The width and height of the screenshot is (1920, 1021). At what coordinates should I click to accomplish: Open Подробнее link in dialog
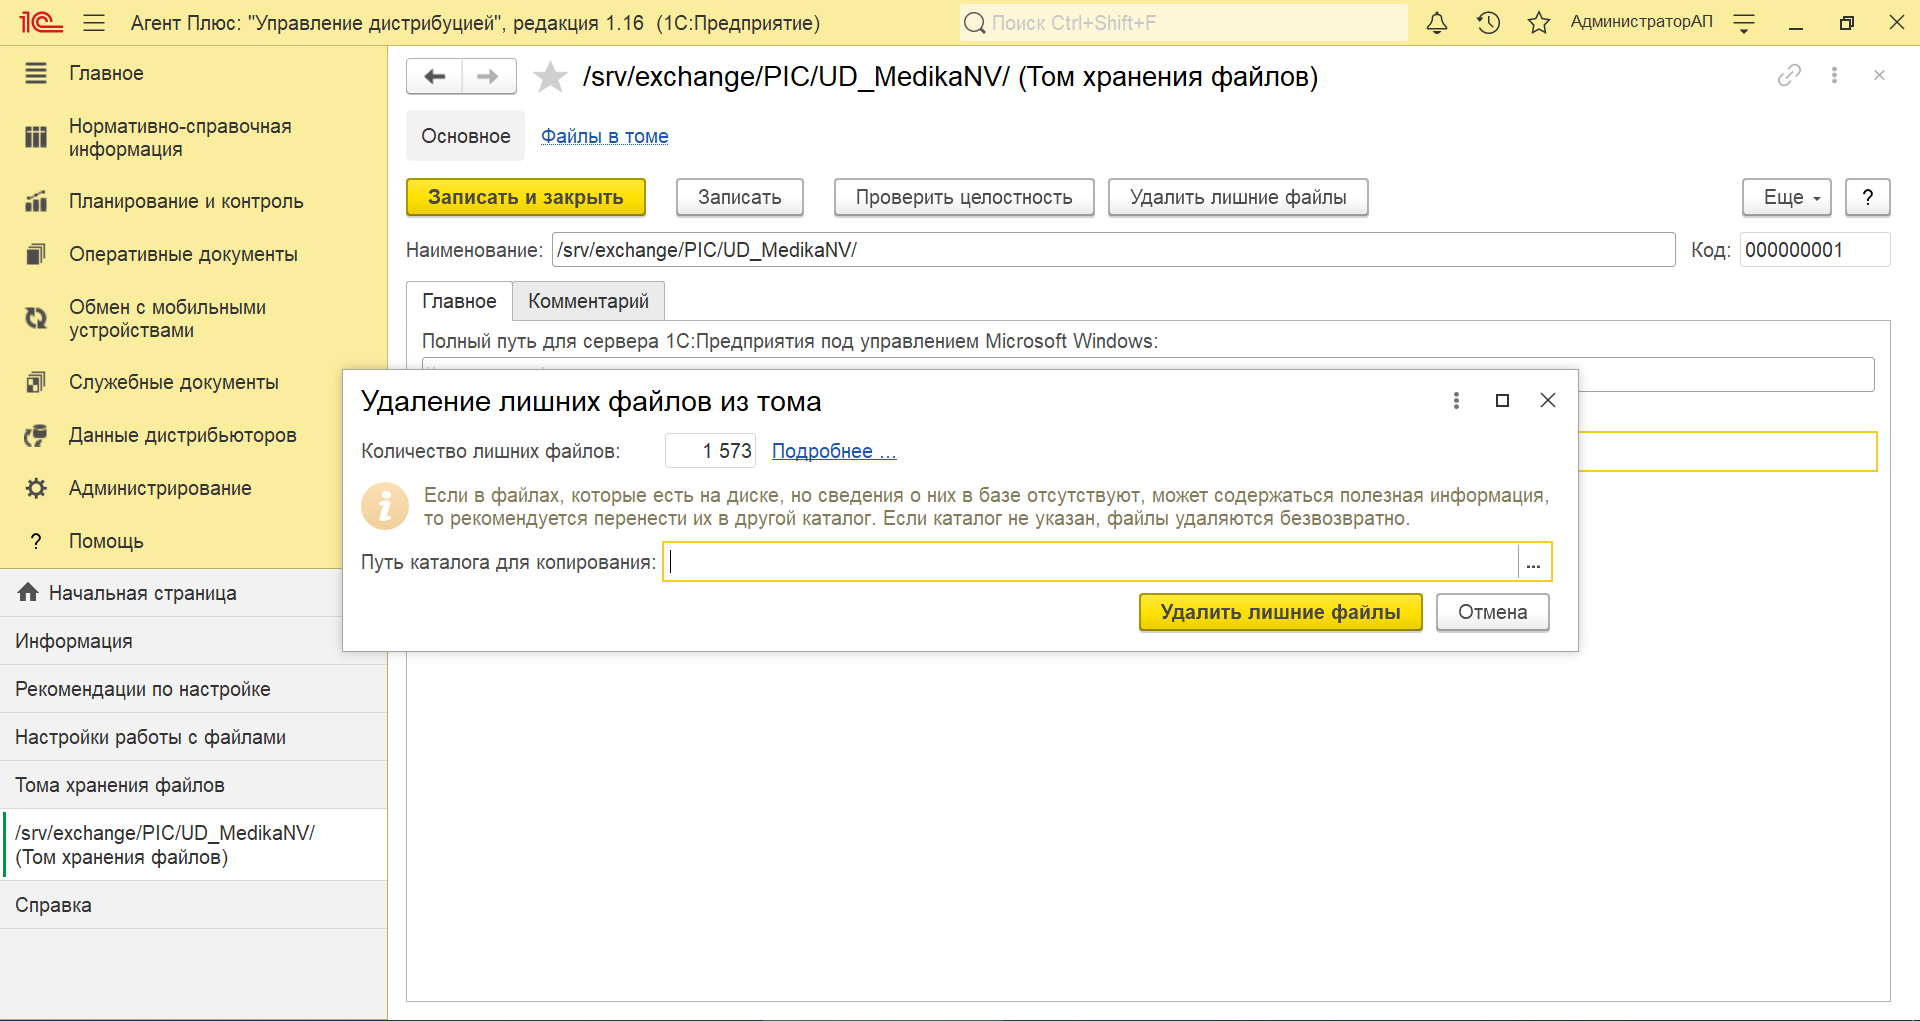pos(834,451)
